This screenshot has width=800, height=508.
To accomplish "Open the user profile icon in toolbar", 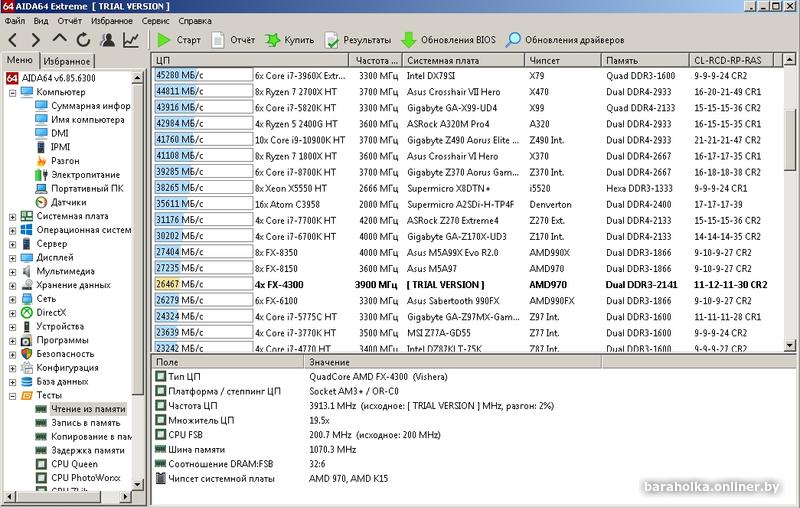I will coord(107,40).
